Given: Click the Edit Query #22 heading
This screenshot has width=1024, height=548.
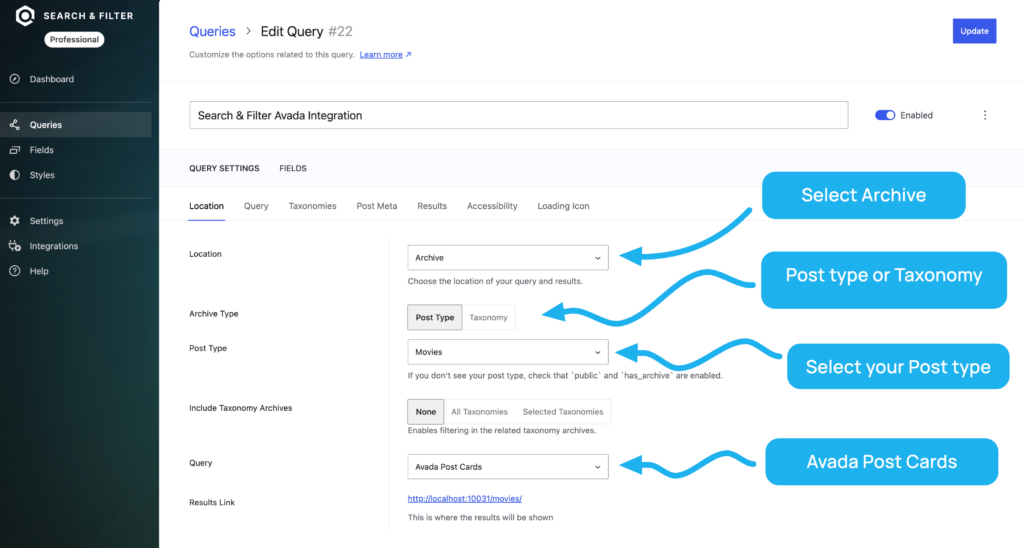Looking at the screenshot, I should tap(306, 31).
